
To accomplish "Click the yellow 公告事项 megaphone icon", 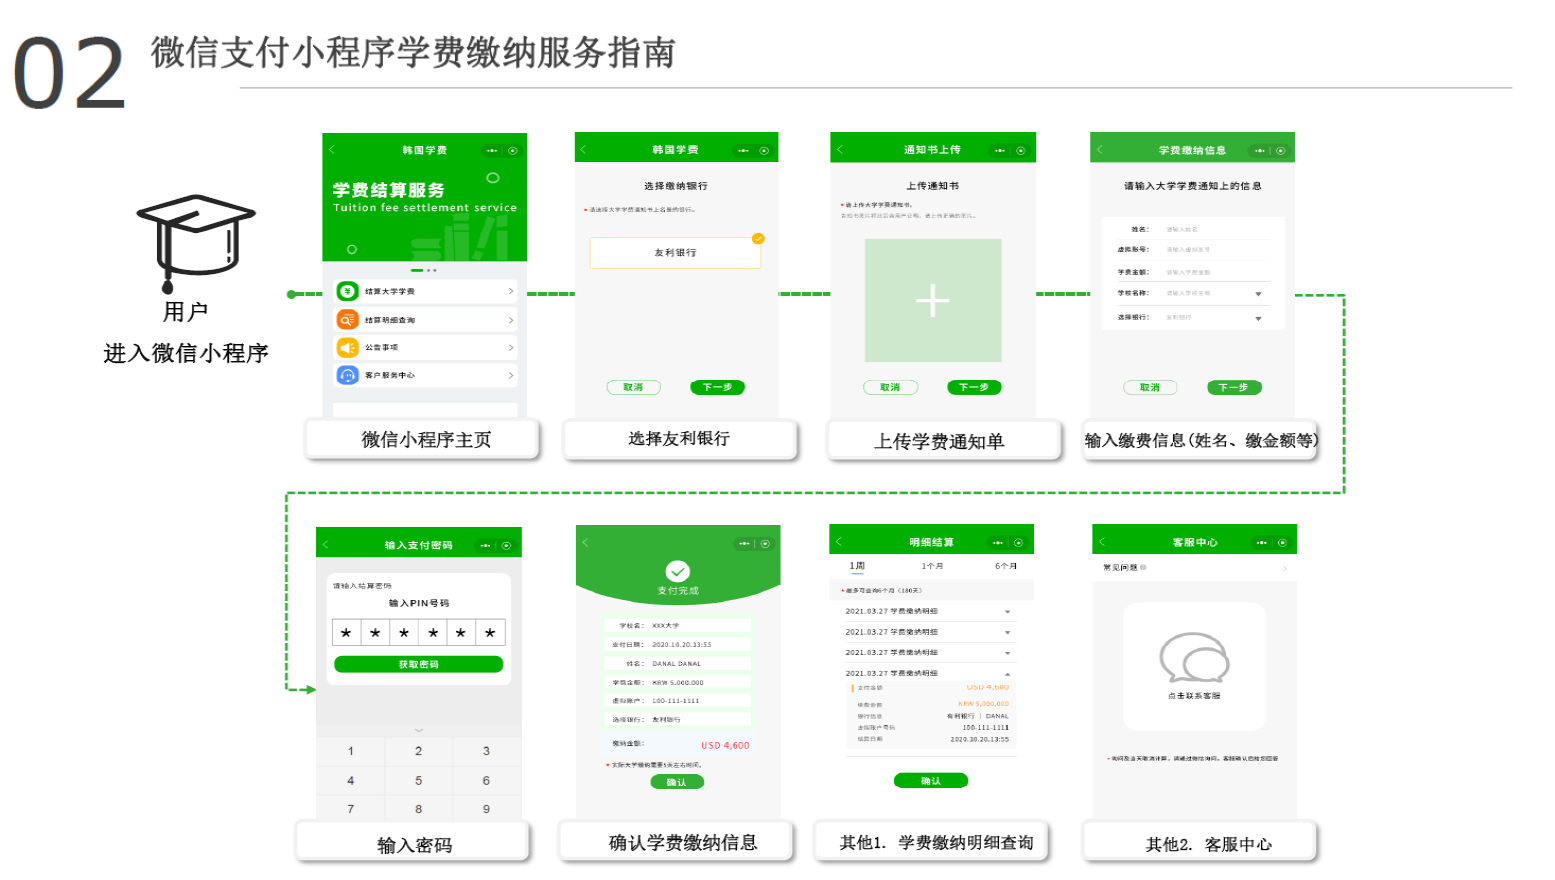I will 347,348.
